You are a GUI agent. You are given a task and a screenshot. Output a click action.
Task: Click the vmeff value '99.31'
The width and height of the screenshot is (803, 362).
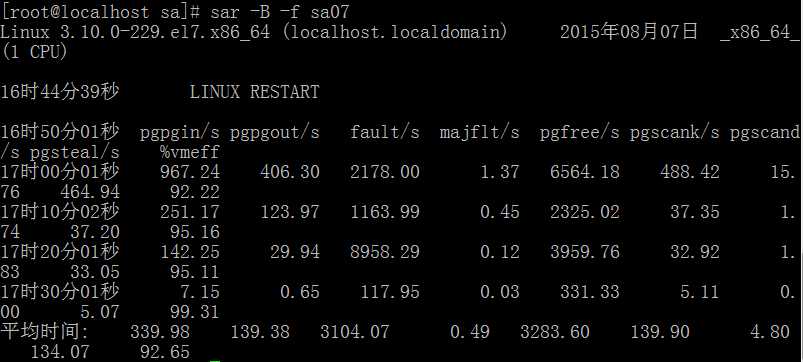coord(195,312)
